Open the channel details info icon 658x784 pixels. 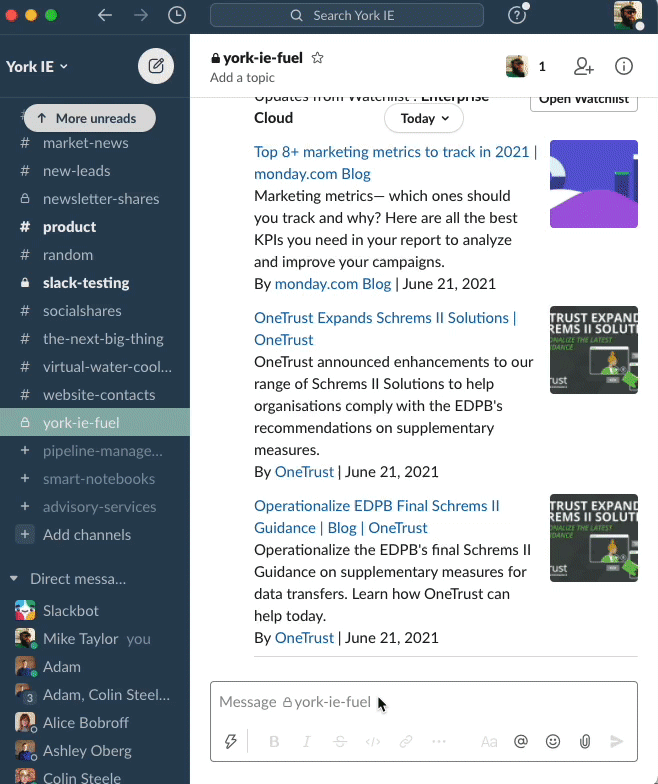tap(624, 66)
